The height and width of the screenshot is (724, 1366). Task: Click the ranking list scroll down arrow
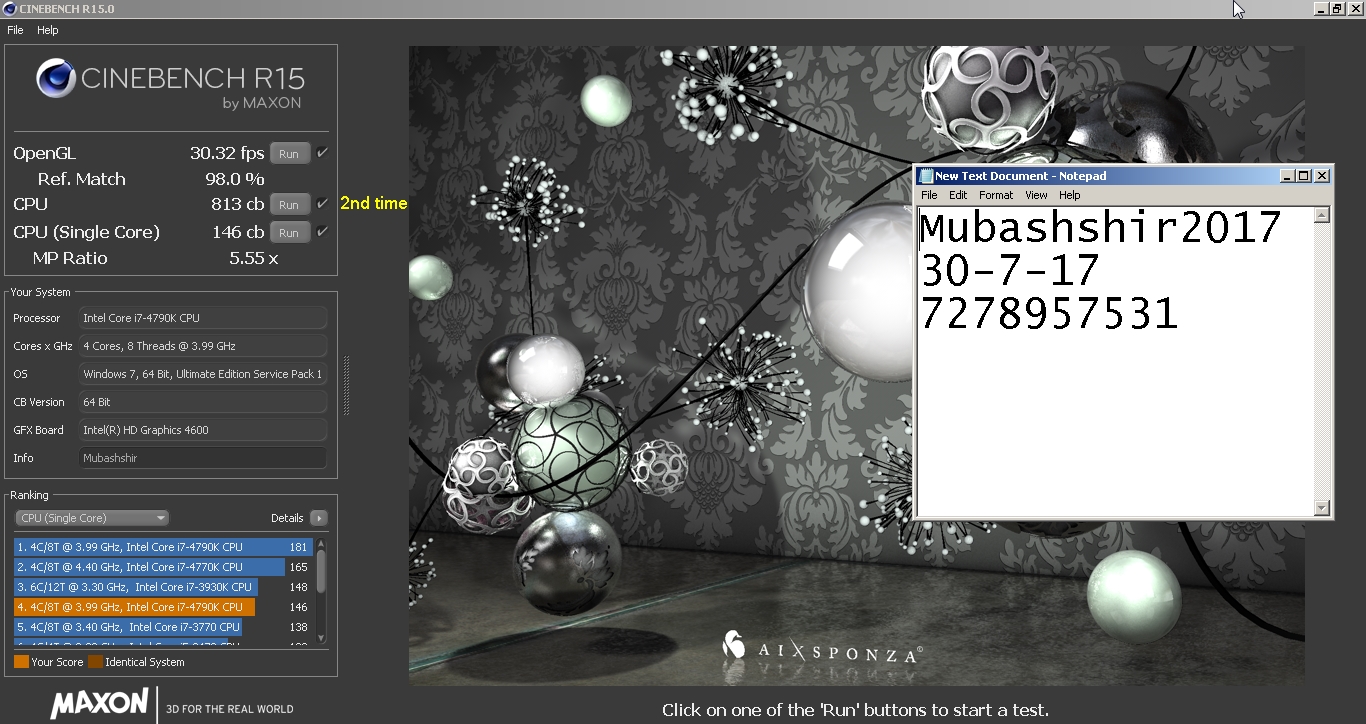(321, 638)
